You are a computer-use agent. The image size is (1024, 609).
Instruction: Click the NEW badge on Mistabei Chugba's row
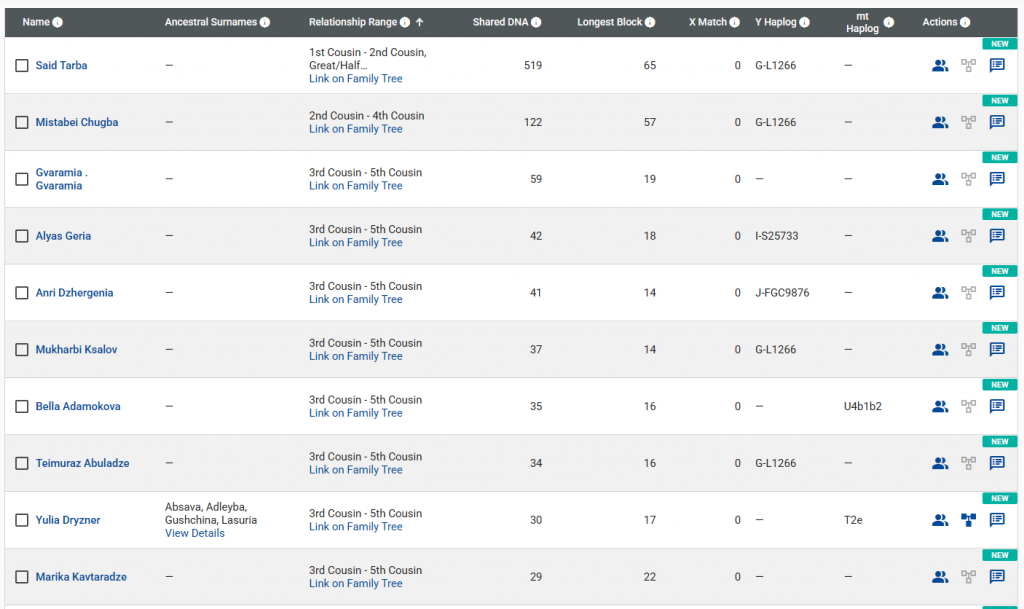pos(998,101)
